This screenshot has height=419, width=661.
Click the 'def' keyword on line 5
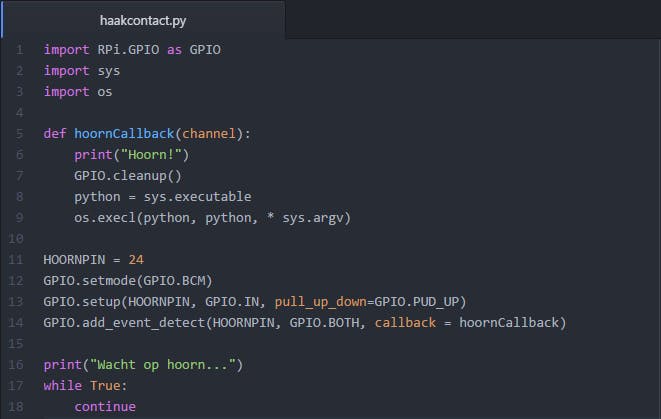[55, 134]
